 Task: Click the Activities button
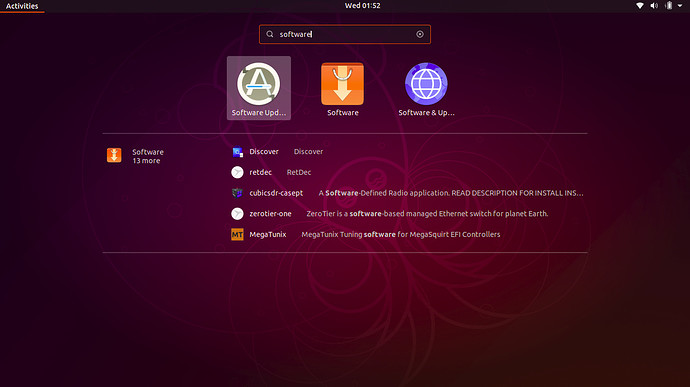22,6
